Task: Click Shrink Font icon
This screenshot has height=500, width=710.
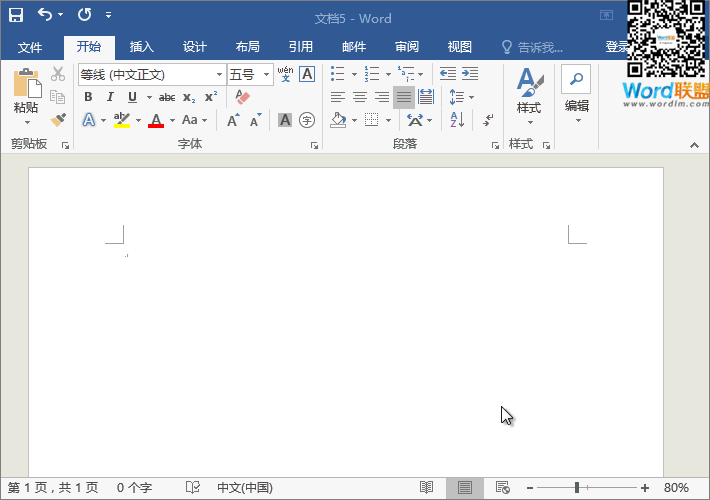Action: (256, 120)
